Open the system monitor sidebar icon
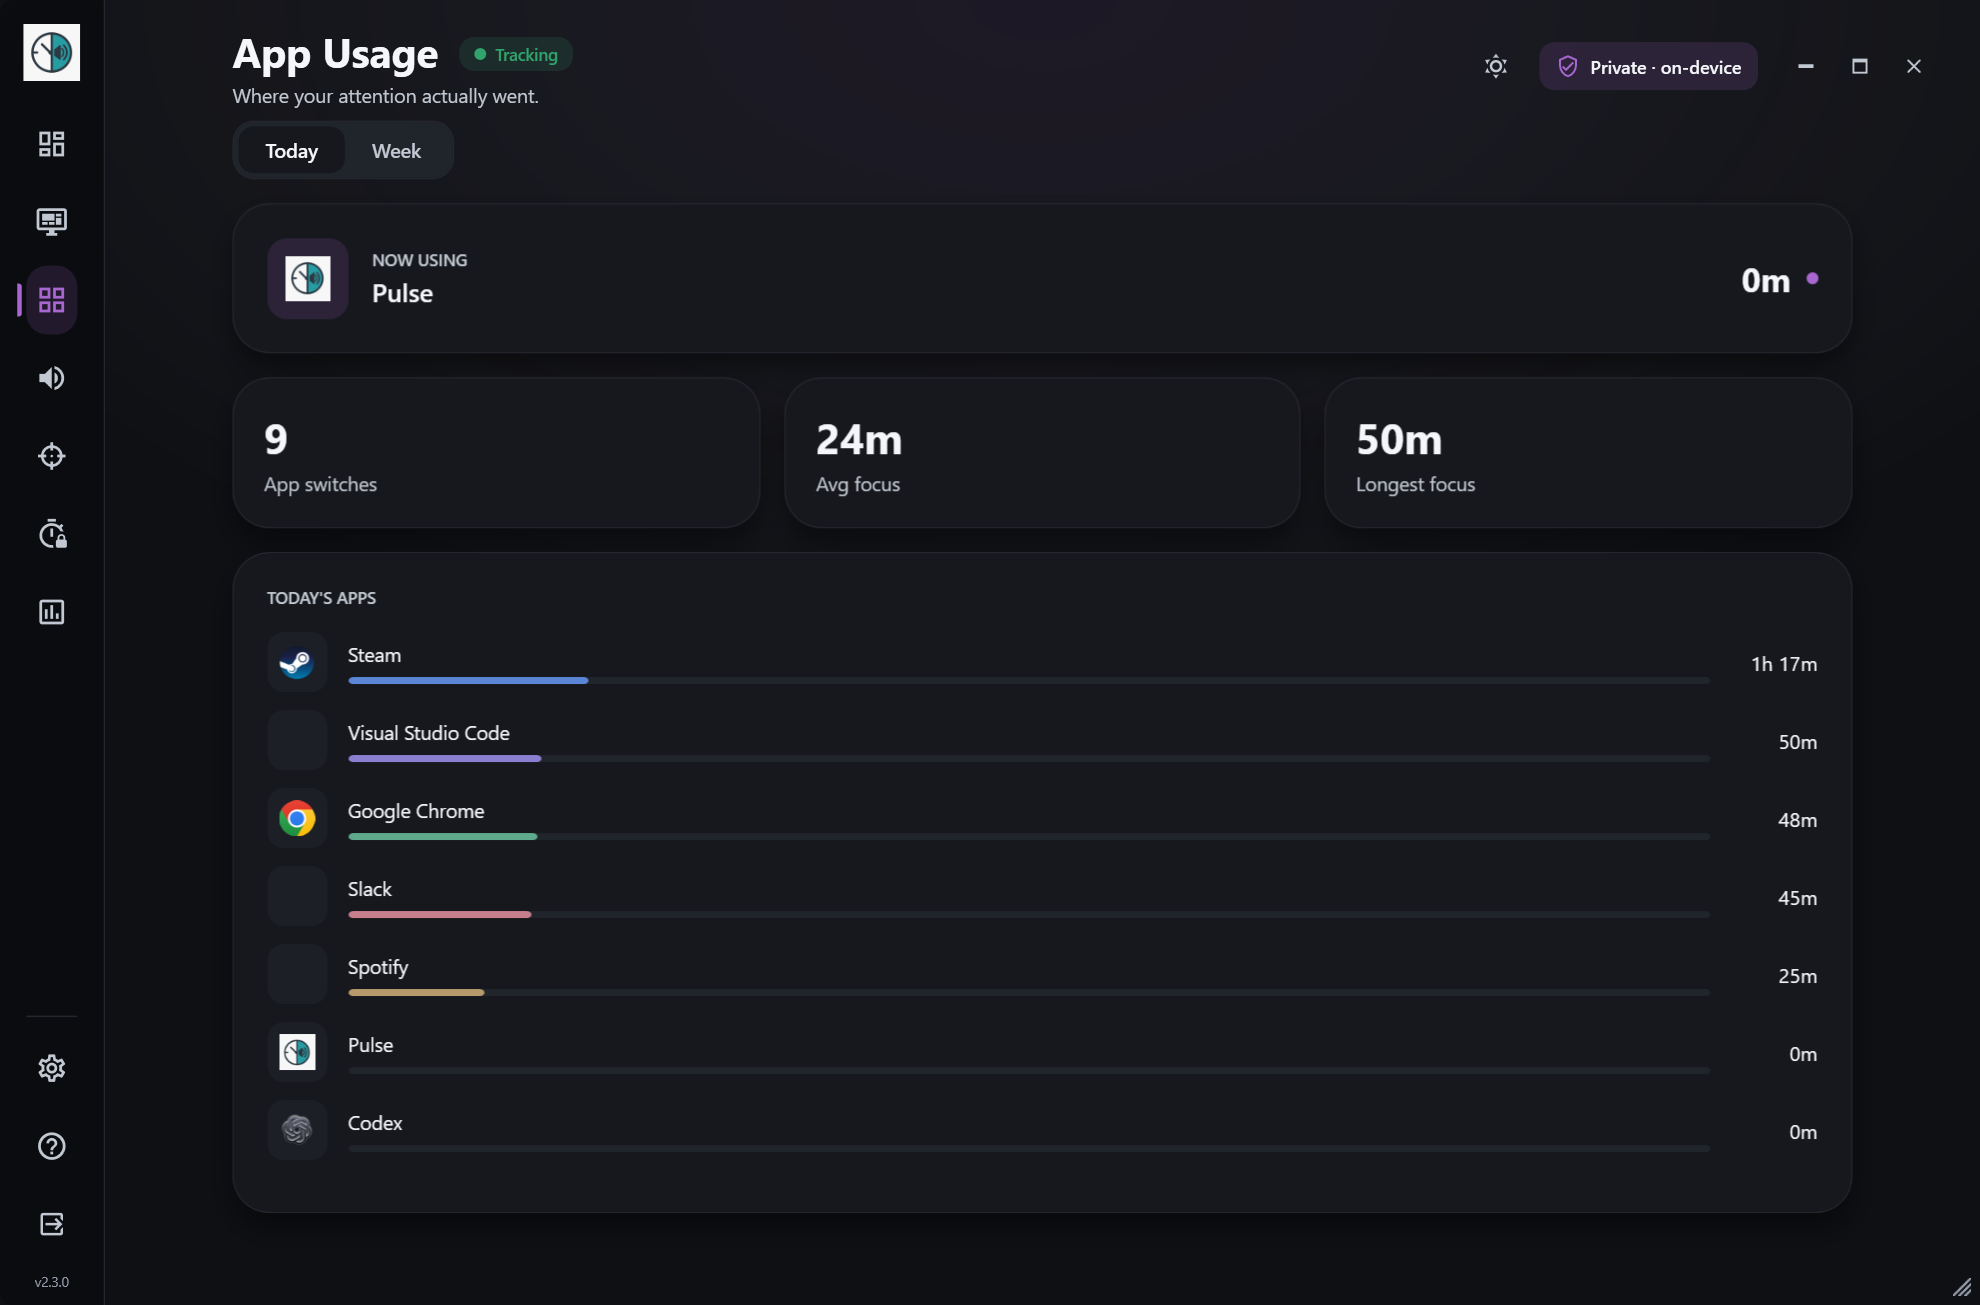This screenshot has width=1980, height=1305. click(51, 222)
